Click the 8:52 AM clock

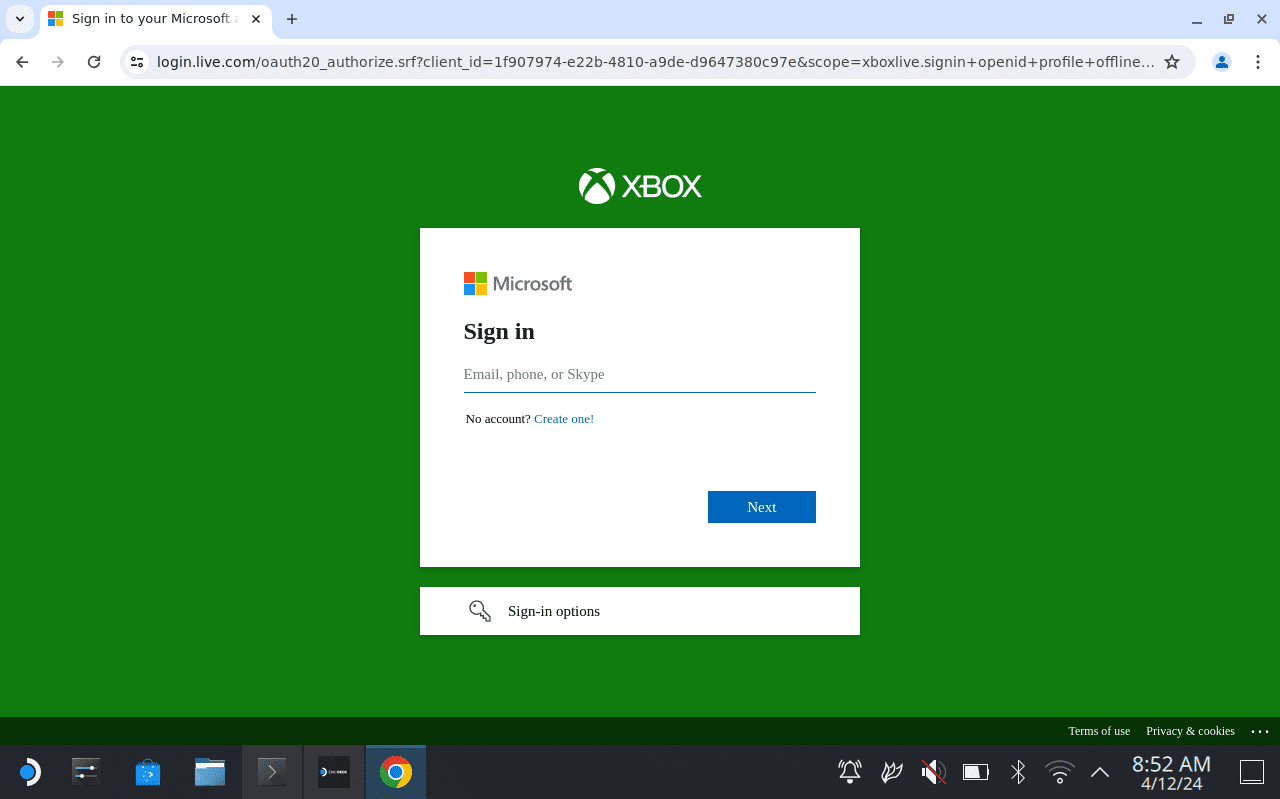[x=1171, y=765]
